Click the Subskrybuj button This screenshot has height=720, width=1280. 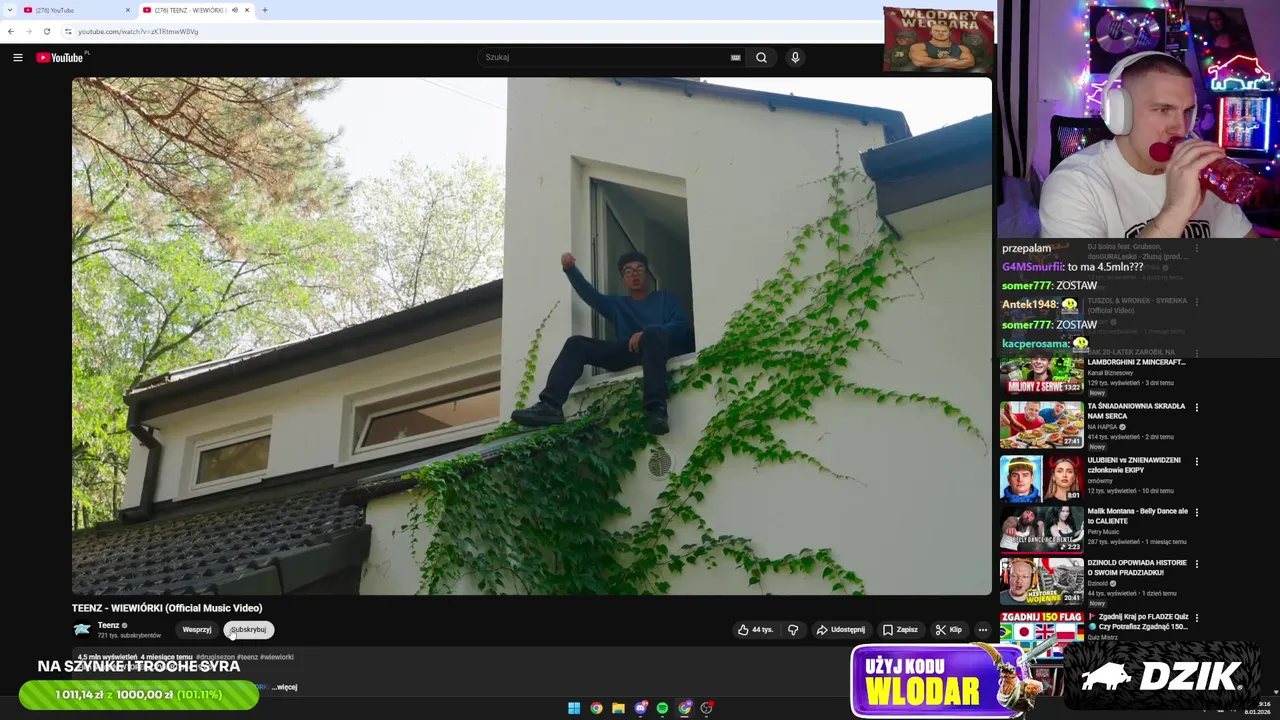(248, 630)
